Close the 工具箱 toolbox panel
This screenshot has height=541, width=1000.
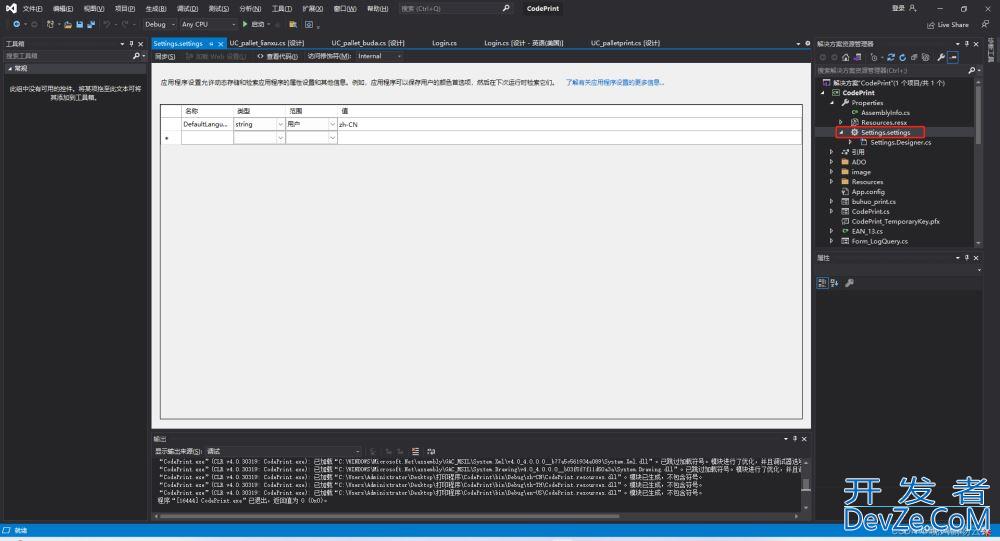[140, 44]
